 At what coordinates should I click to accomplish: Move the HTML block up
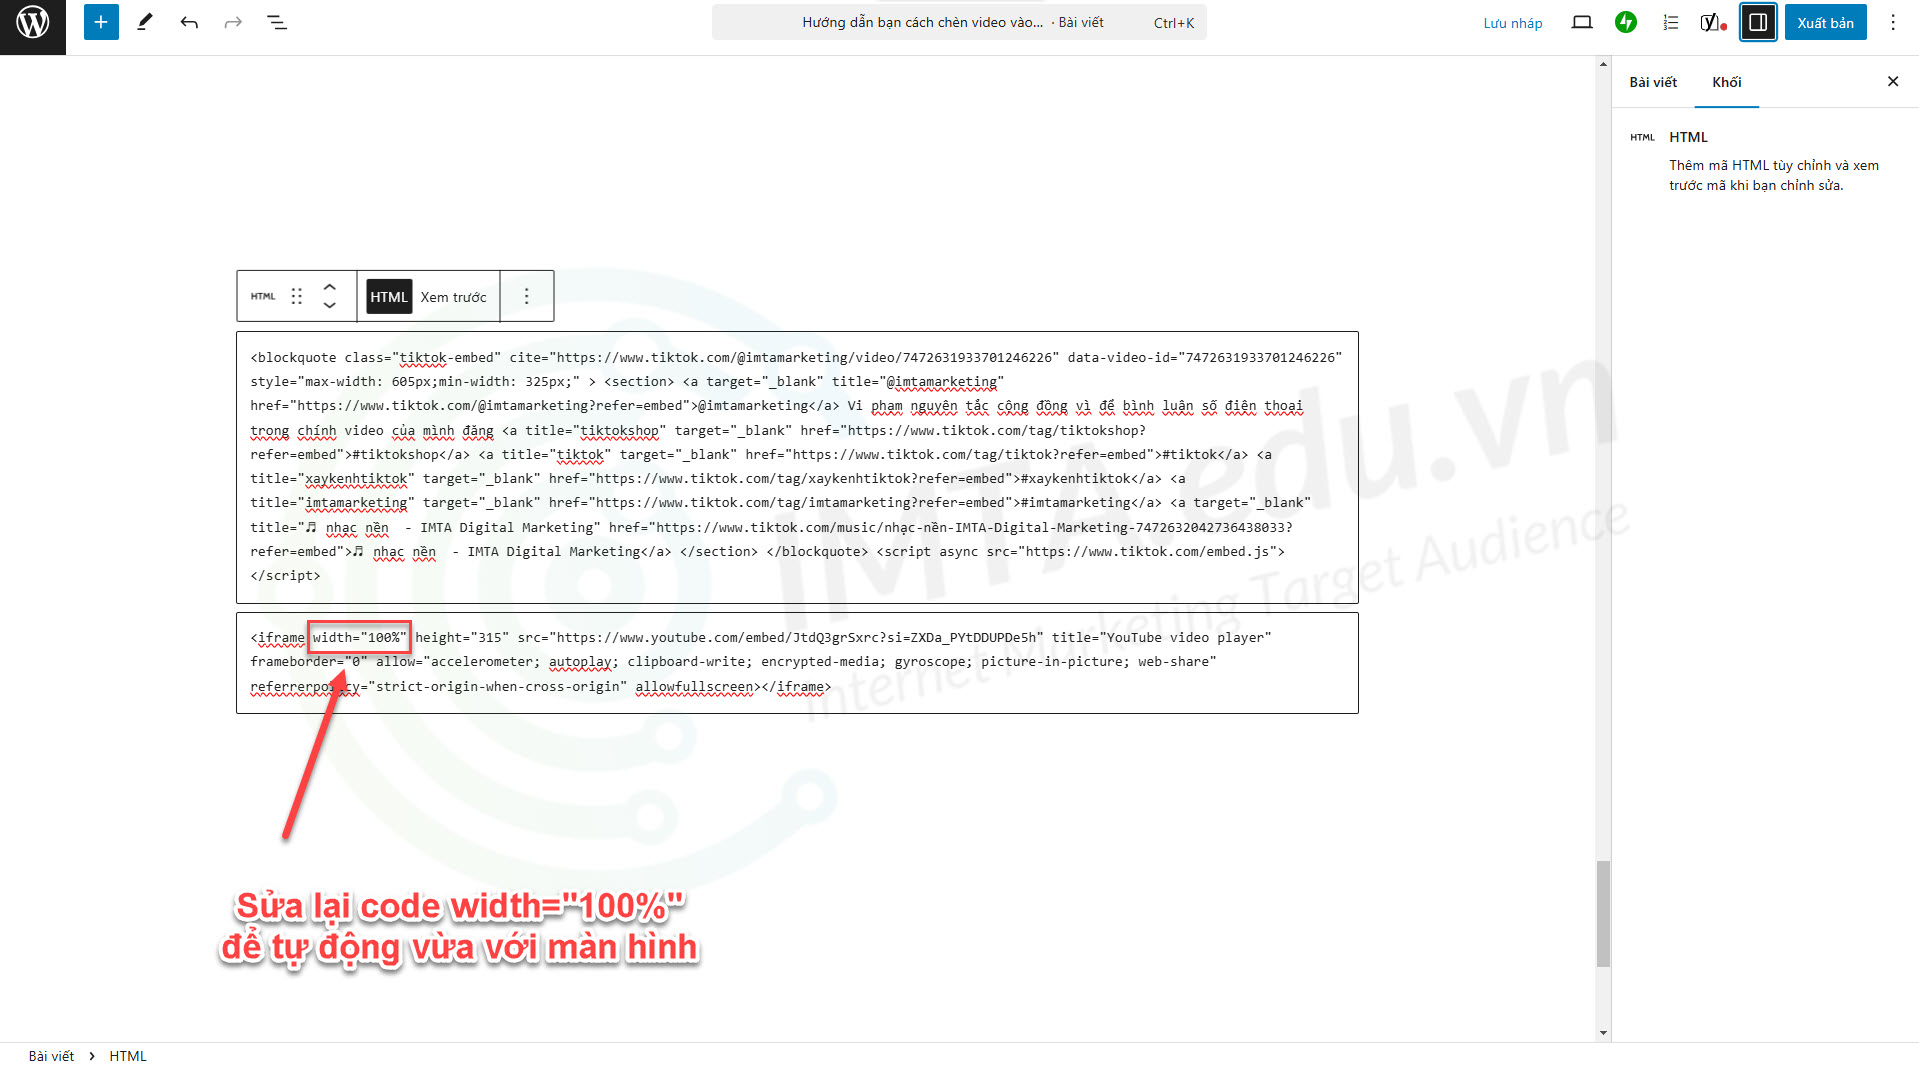(329, 286)
